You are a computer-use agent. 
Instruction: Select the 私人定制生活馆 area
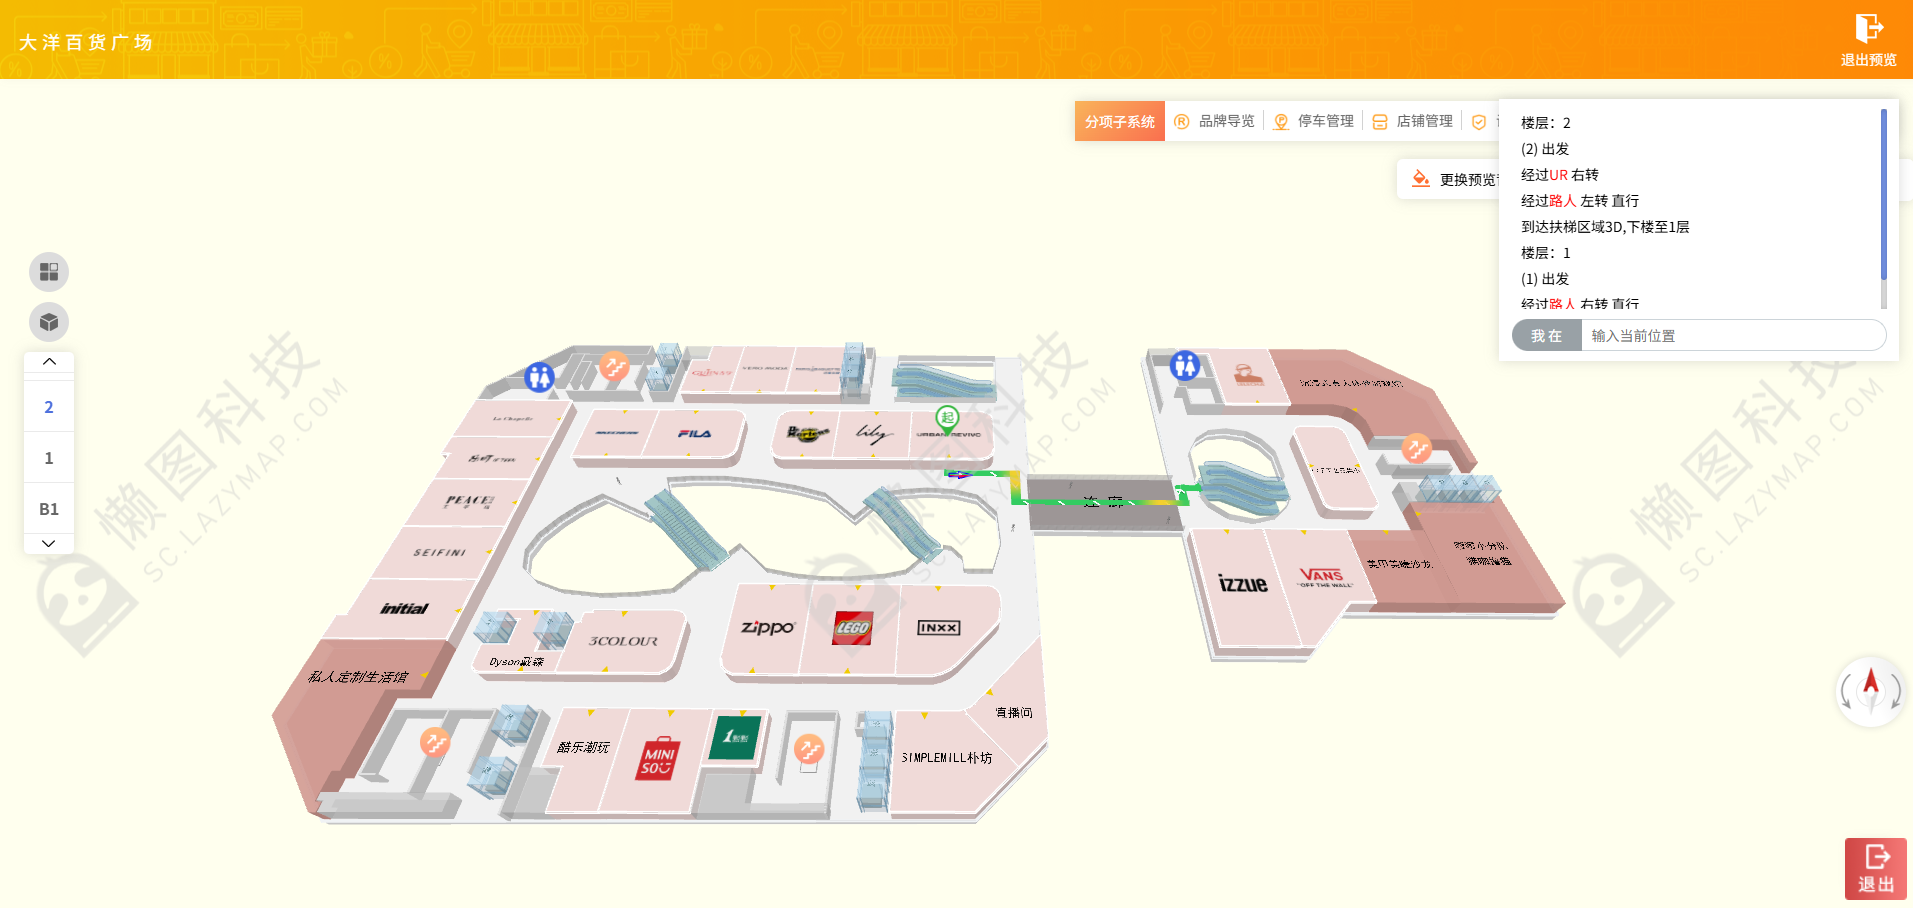pyautogui.click(x=357, y=677)
